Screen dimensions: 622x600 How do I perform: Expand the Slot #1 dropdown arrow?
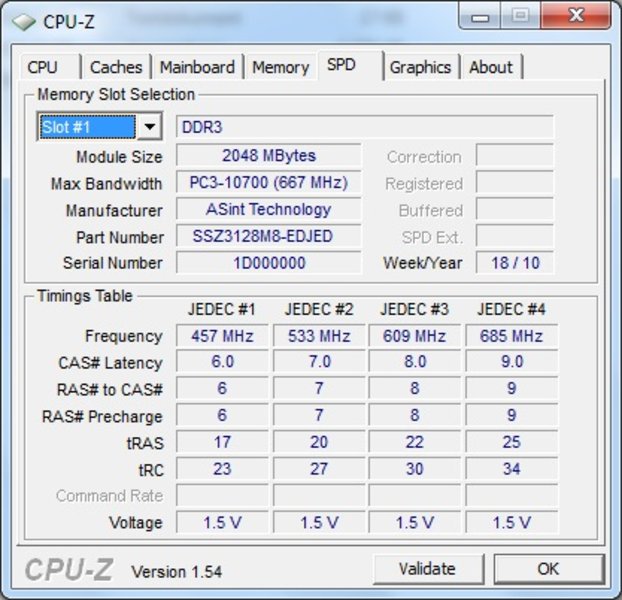click(x=149, y=127)
